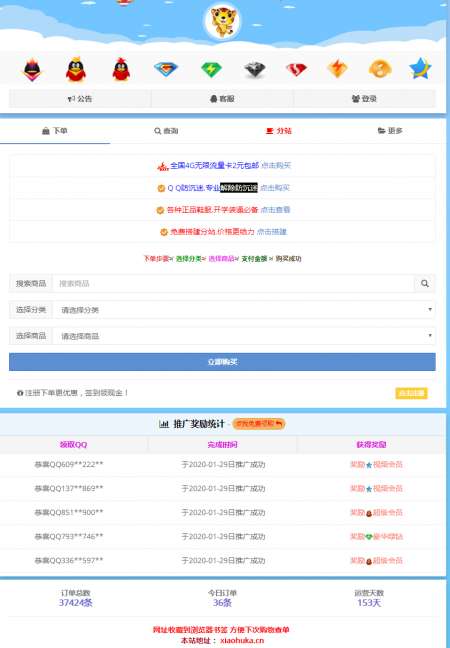This screenshot has width=450, height=648.
Task: Open the 更多 tab
Action: coord(390,131)
